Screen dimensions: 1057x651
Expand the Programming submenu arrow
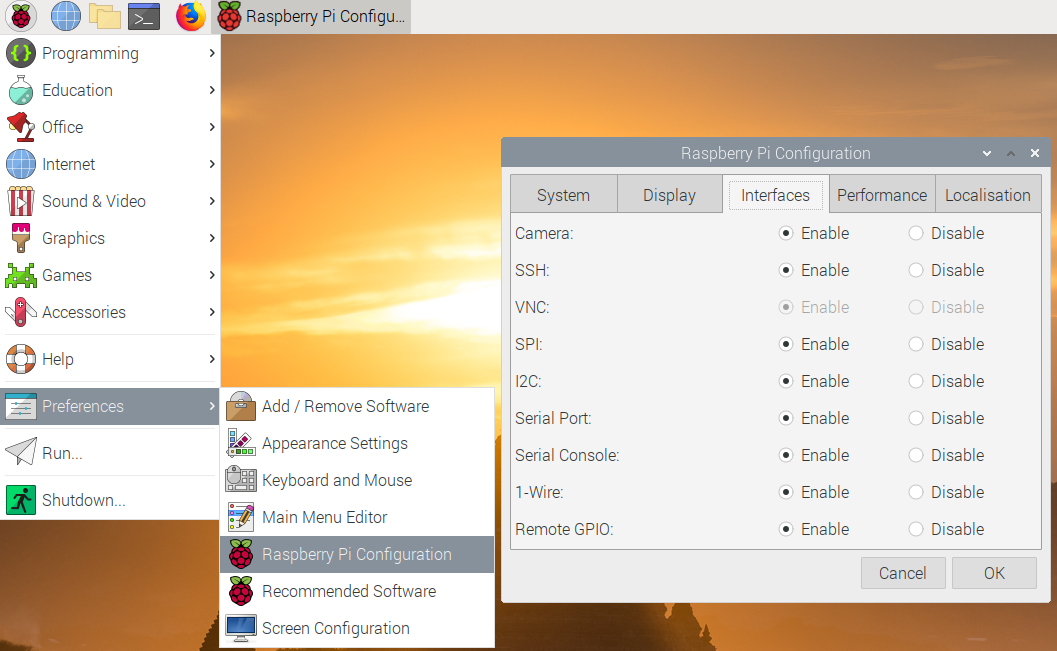[212, 53]
